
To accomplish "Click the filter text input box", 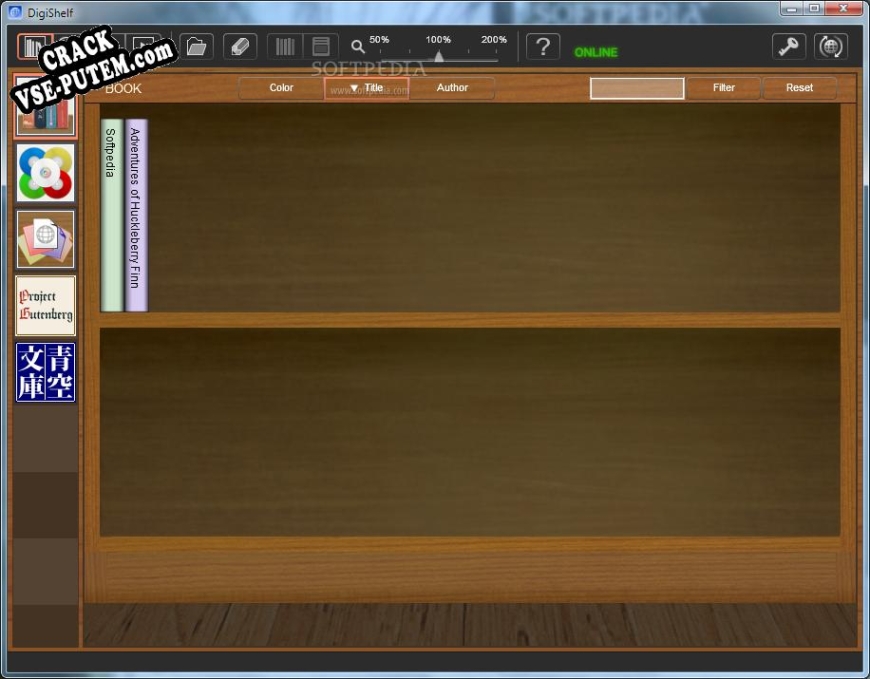I will [x=637, y=88].
